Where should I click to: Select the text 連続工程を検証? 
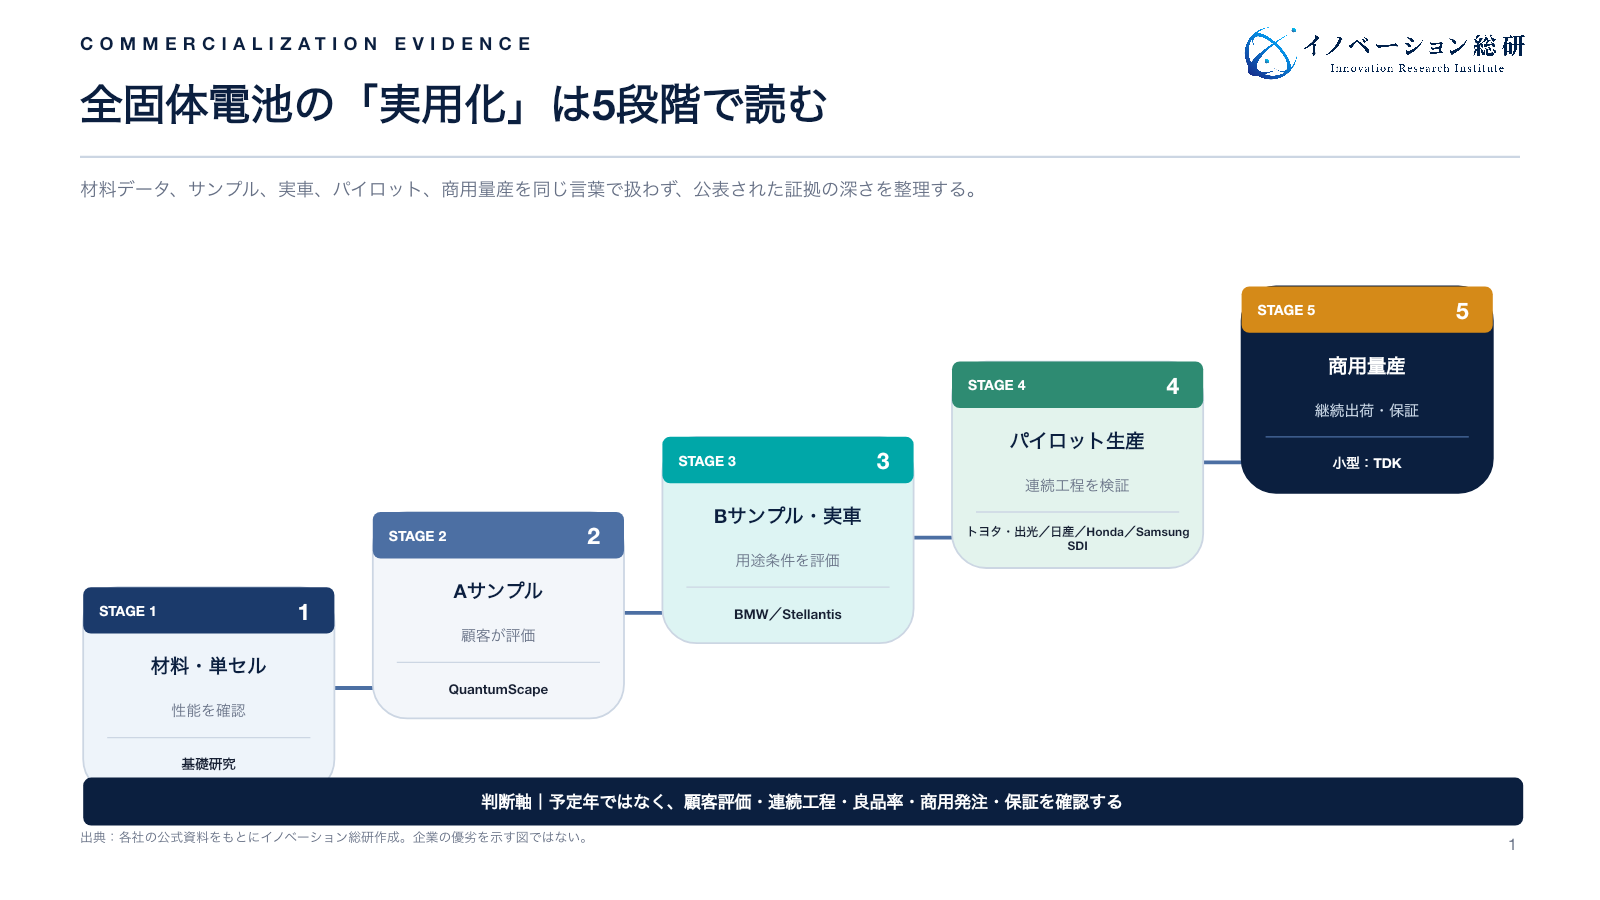pos(1077,485)
